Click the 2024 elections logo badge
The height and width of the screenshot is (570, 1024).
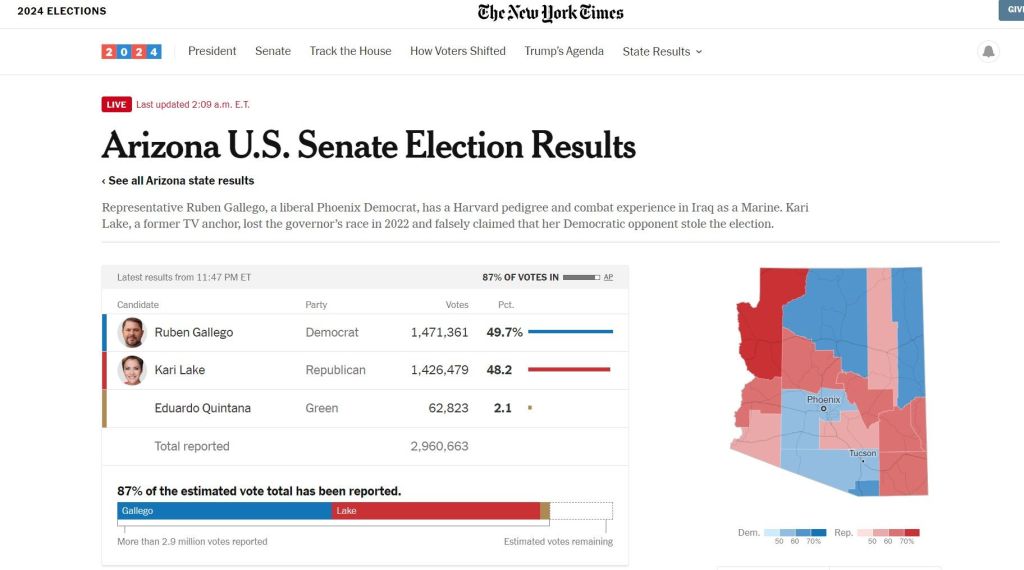click(x=131, y=51)
